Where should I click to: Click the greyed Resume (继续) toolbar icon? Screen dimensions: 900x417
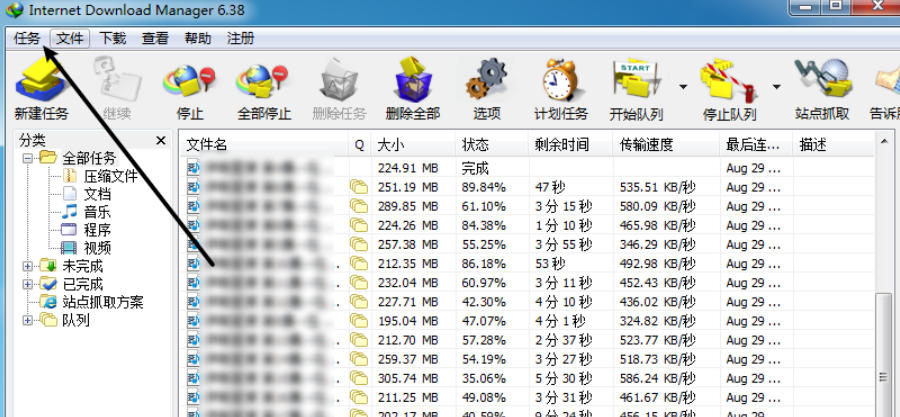pos(117,80)
